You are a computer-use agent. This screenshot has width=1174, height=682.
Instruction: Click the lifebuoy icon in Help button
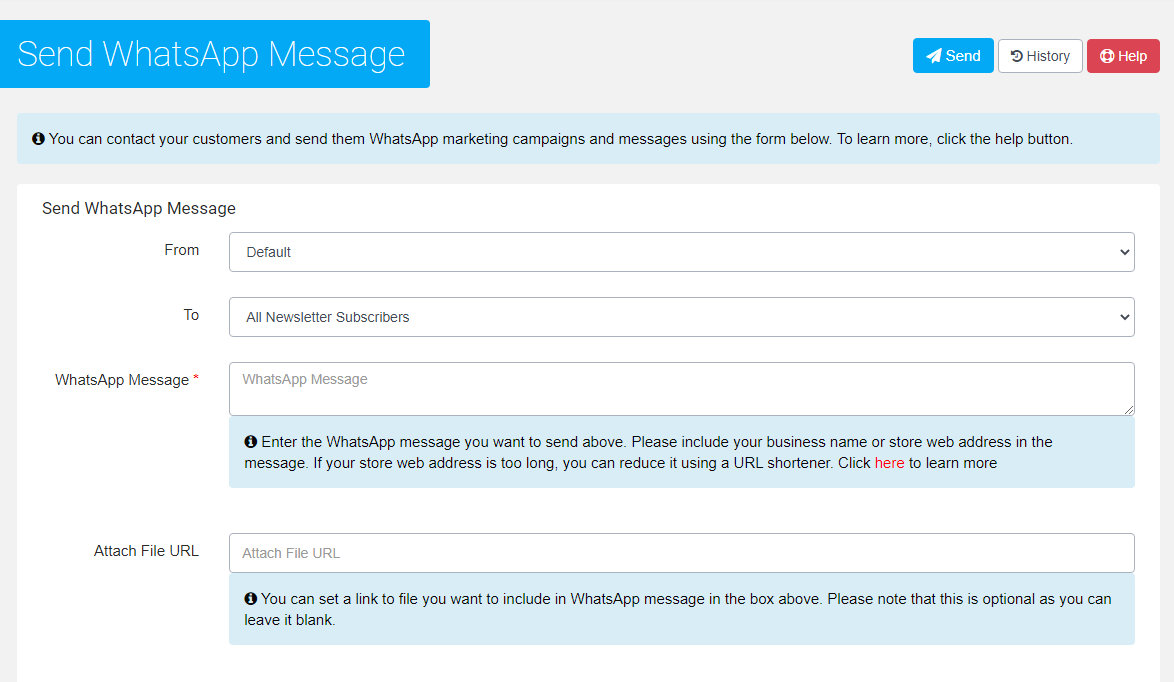coord(1107,56)
